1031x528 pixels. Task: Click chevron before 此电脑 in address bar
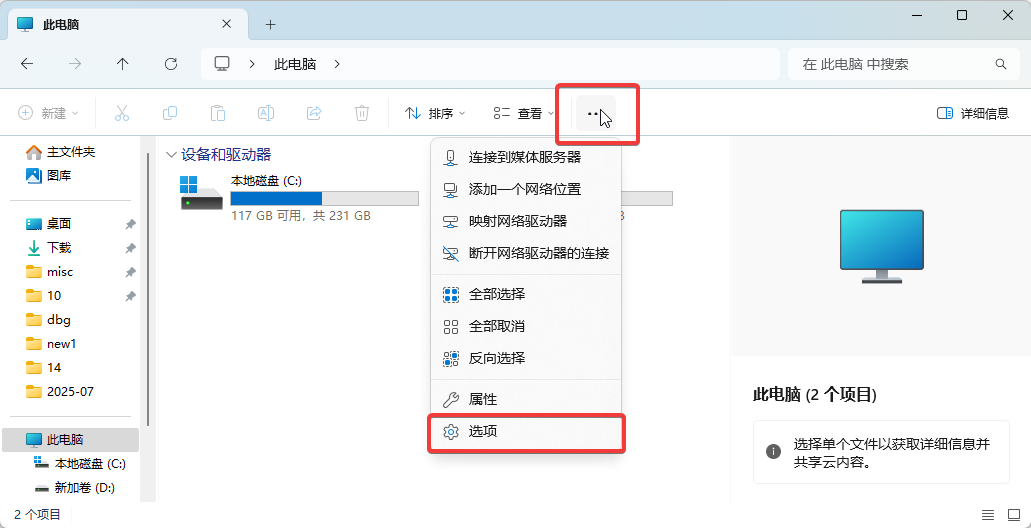[252, 64]
